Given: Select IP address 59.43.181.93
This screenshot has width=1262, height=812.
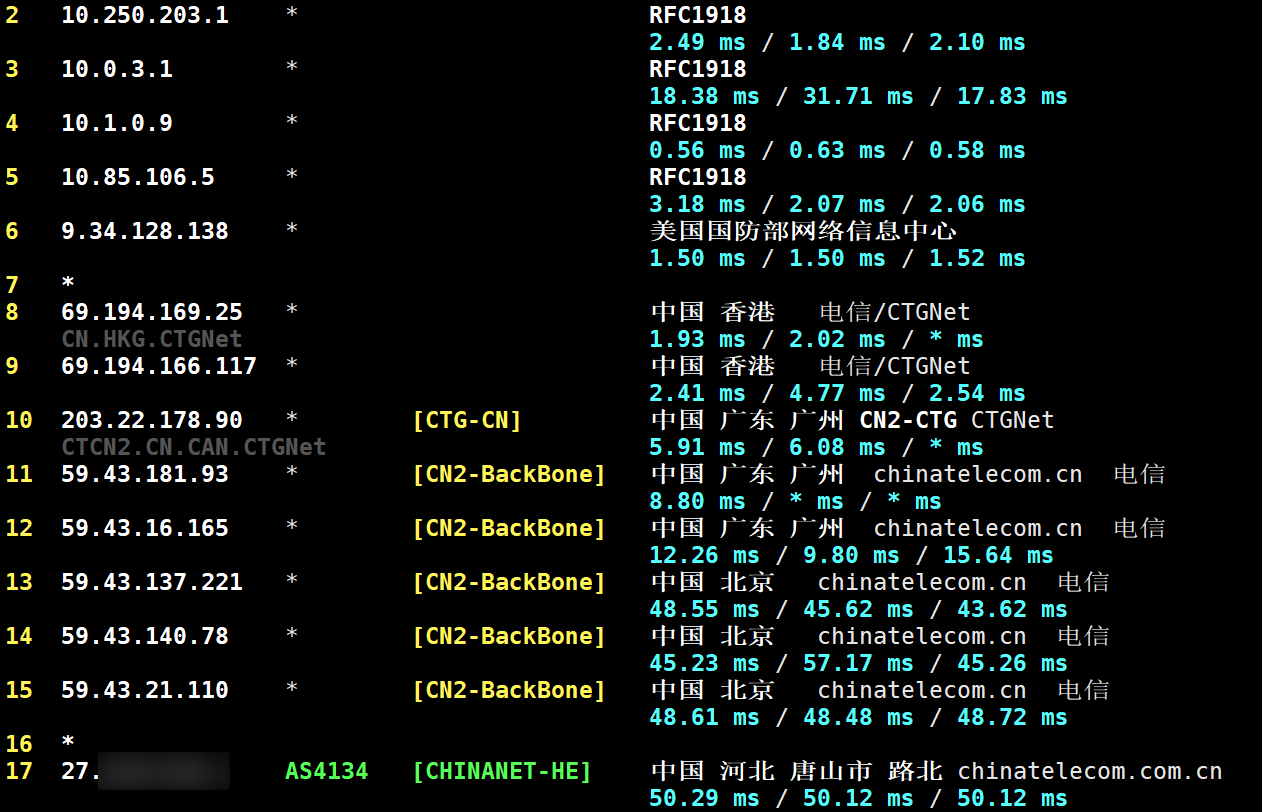Looking at the screenshot, I should 145,474.
